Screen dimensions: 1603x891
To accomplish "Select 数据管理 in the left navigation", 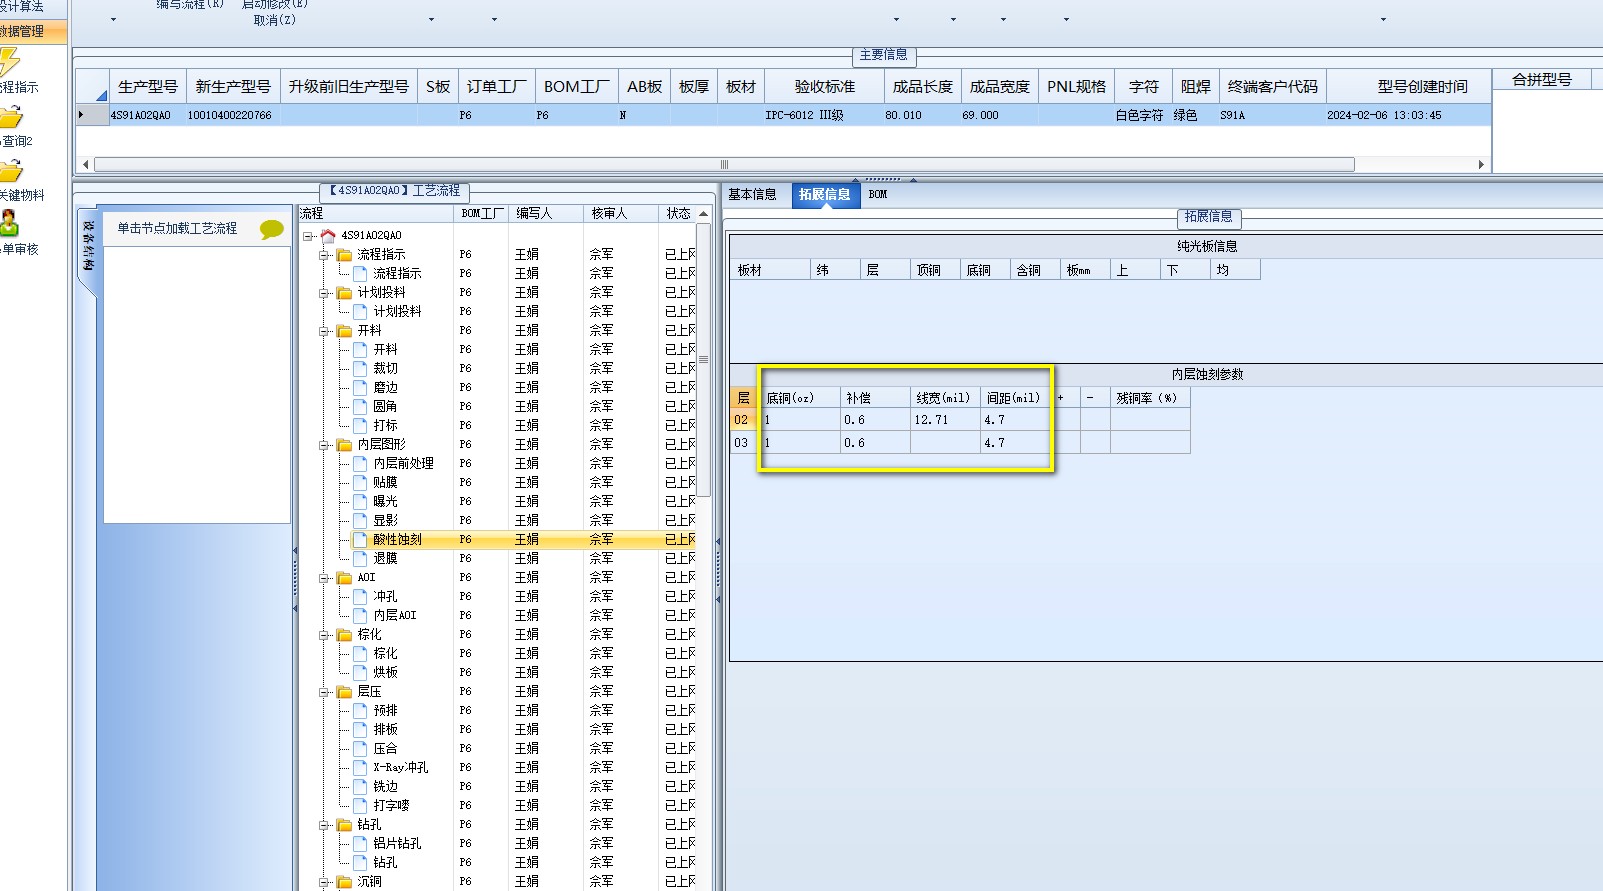I will pyautogui.click(x=33, y=31).
